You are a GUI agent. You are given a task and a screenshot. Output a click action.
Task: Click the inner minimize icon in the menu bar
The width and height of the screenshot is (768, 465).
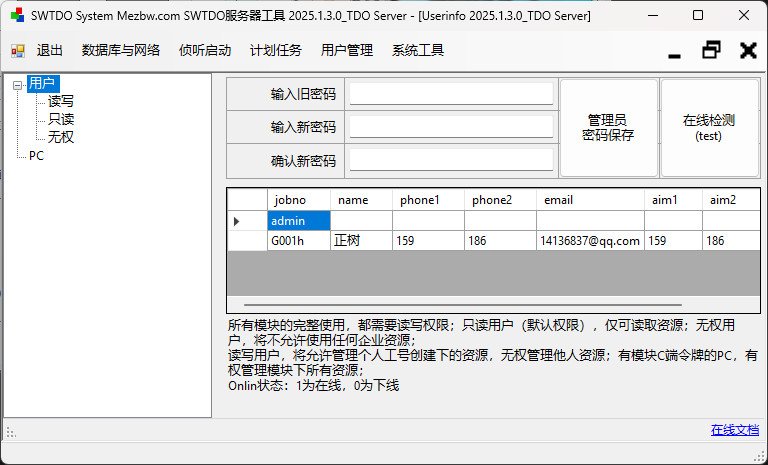[675, 51]
